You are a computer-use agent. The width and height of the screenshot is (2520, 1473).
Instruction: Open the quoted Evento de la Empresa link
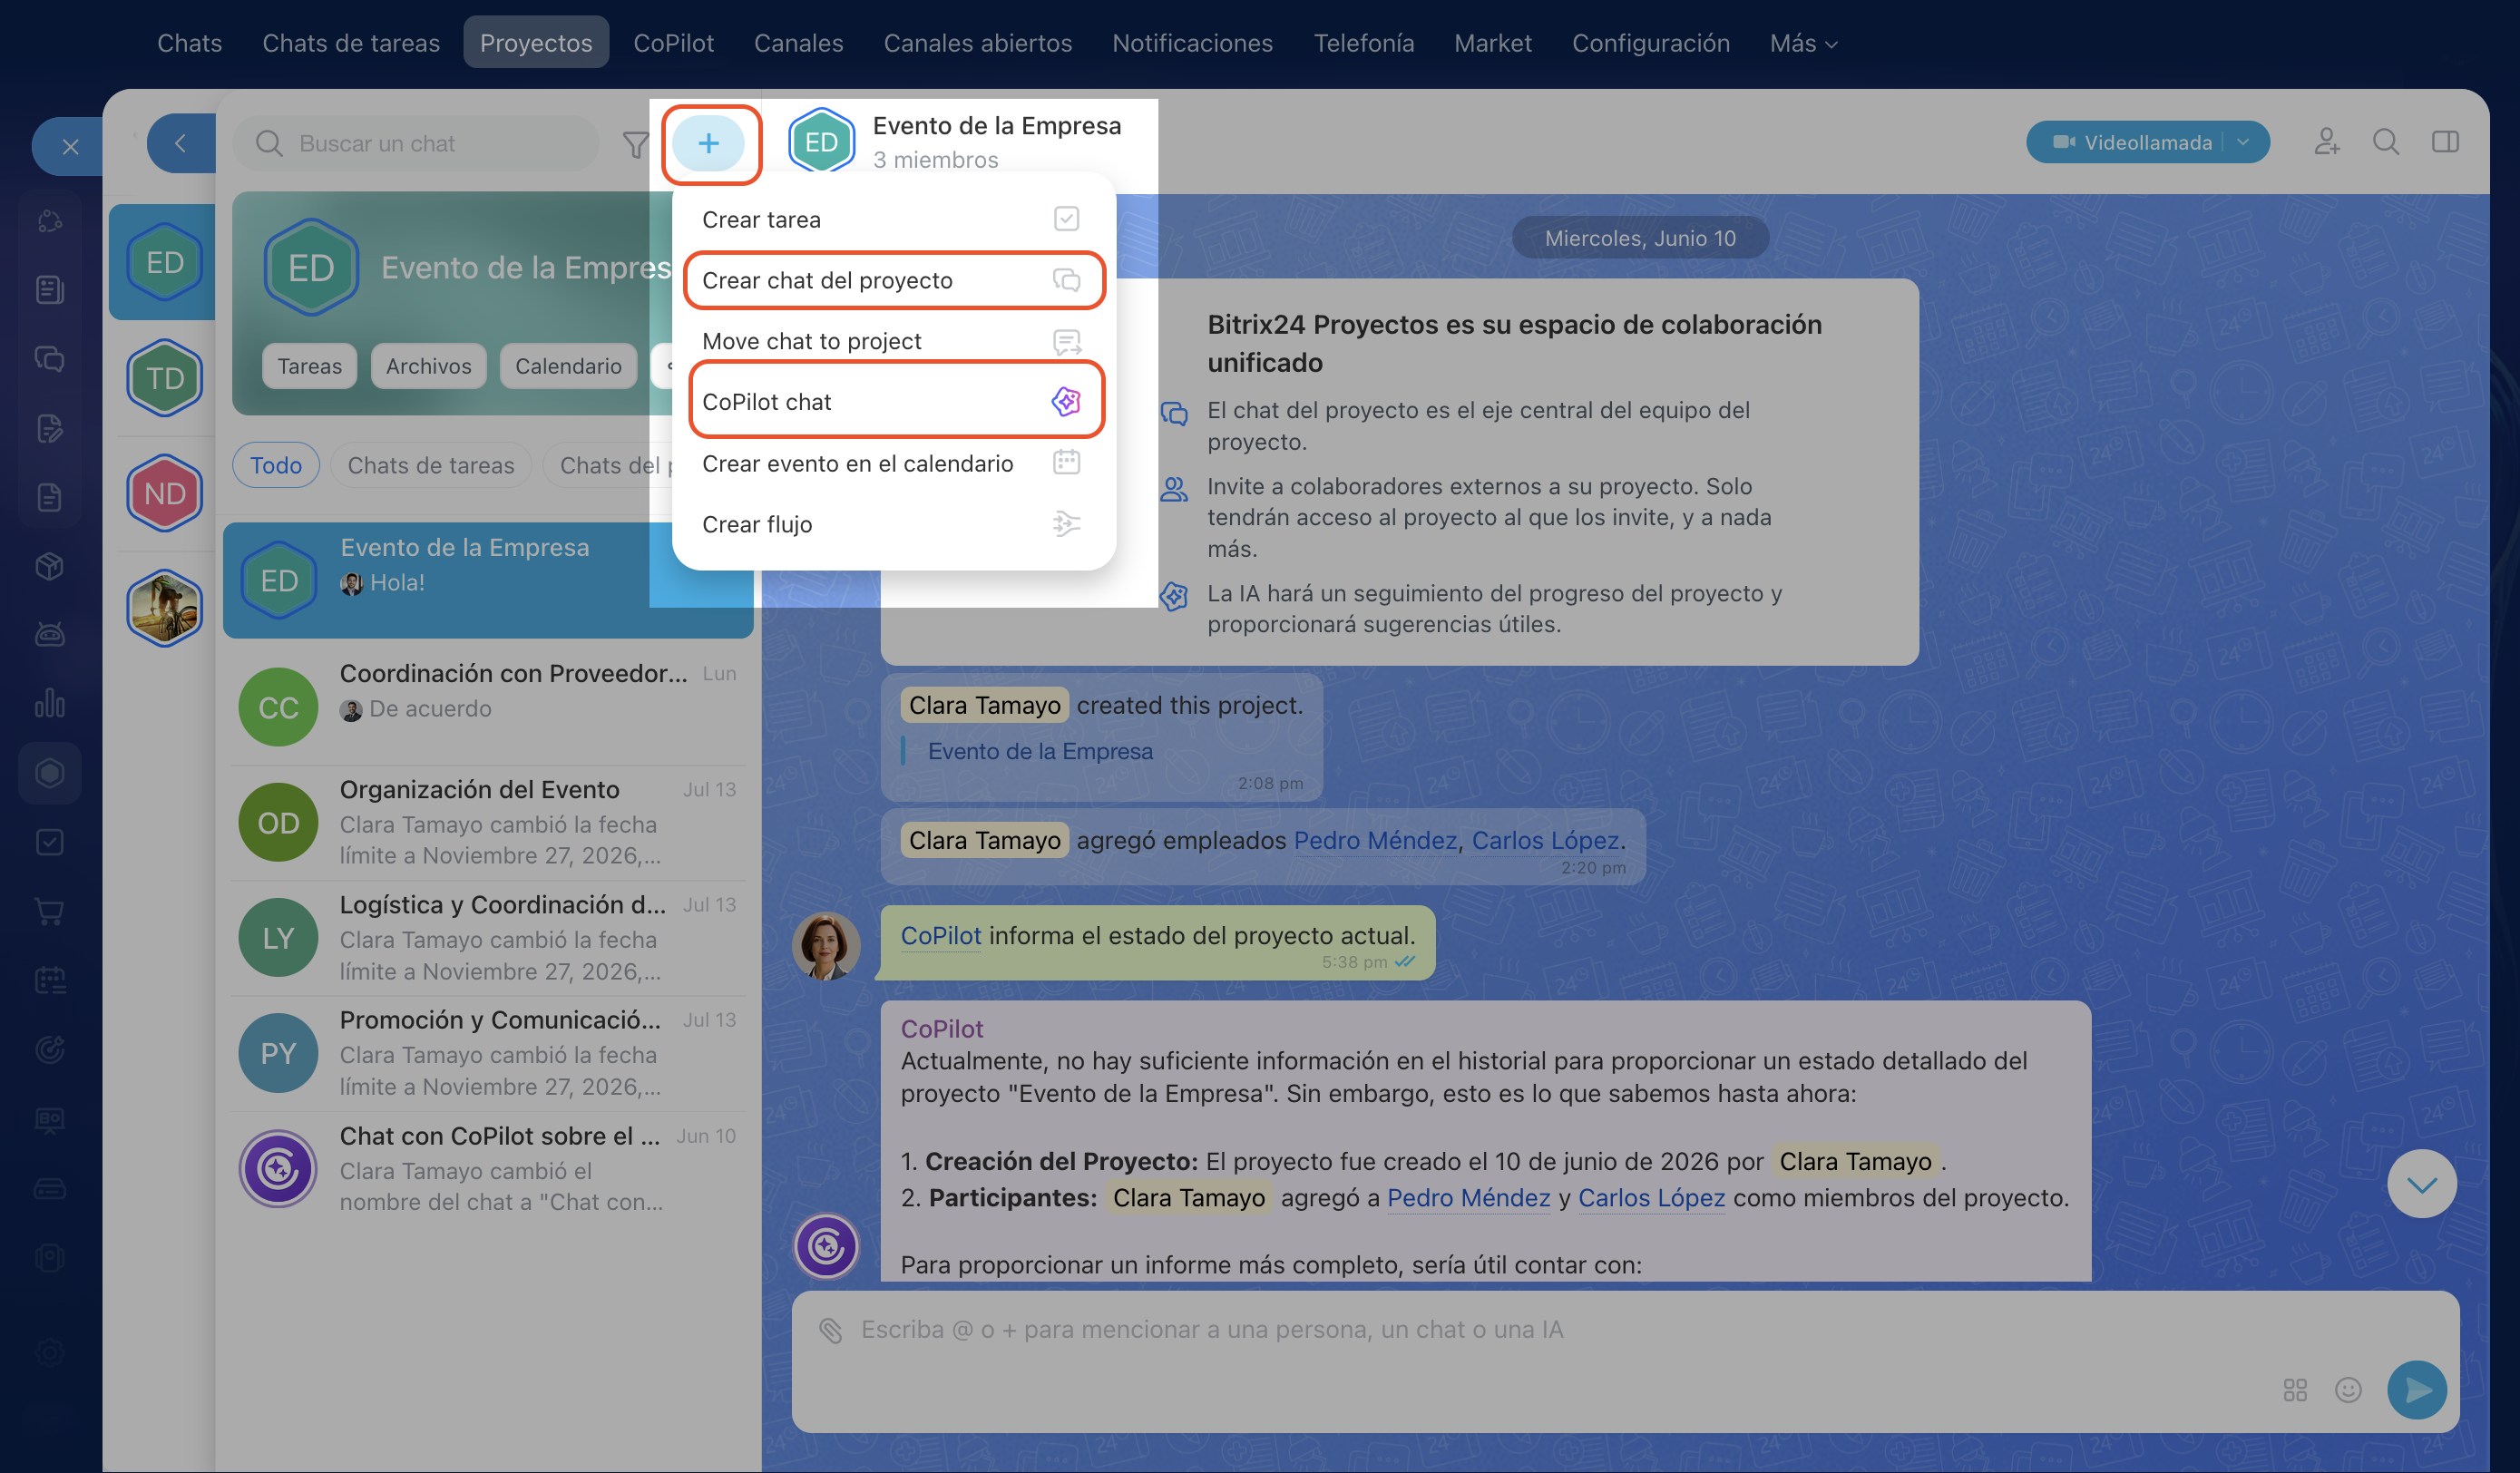pos(1040,751)
